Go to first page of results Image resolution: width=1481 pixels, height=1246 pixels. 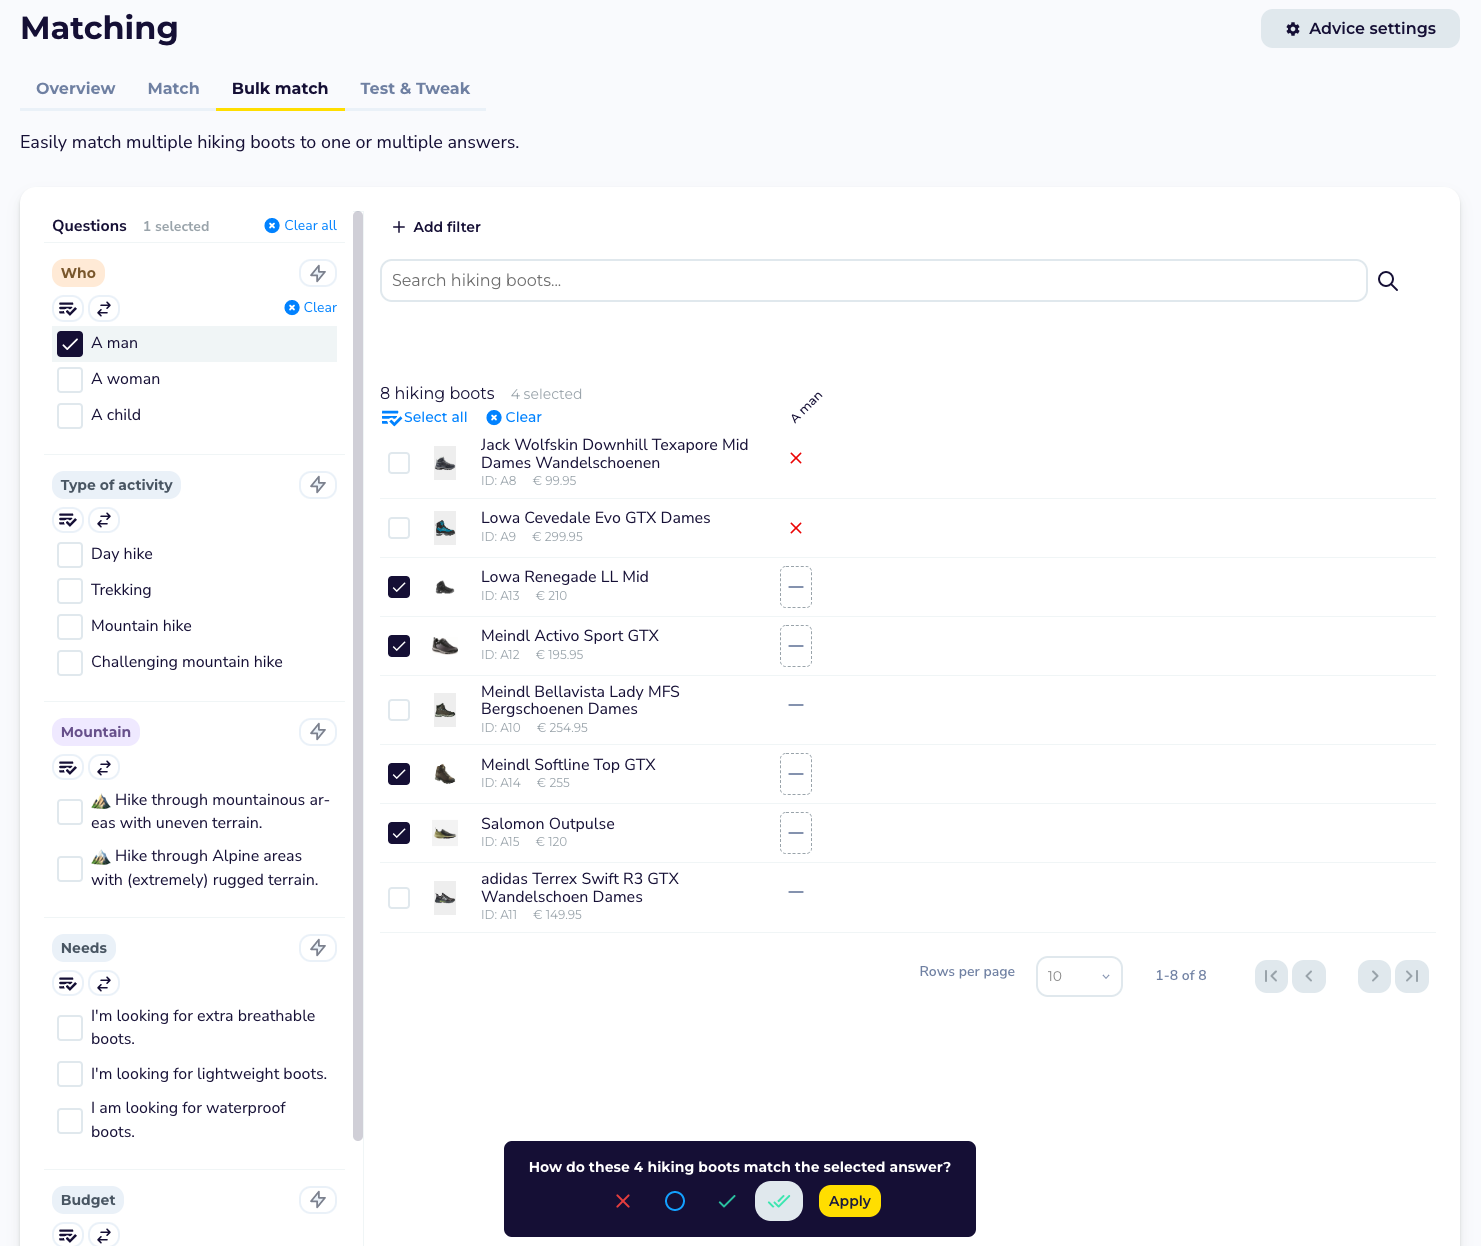pos(1271,976)
